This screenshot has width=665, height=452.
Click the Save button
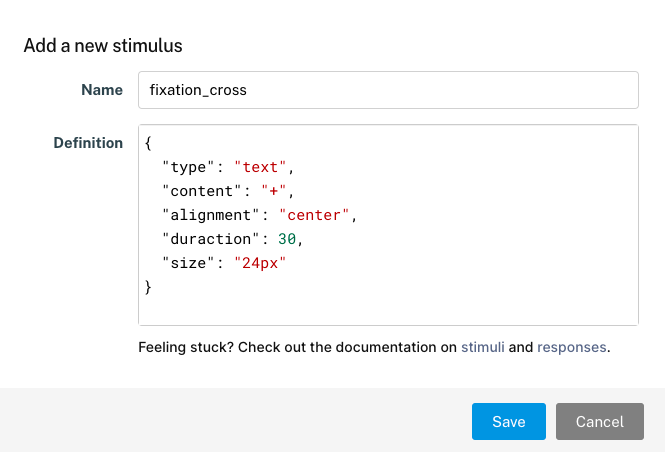pyautogui.click(x=509, y=421)
